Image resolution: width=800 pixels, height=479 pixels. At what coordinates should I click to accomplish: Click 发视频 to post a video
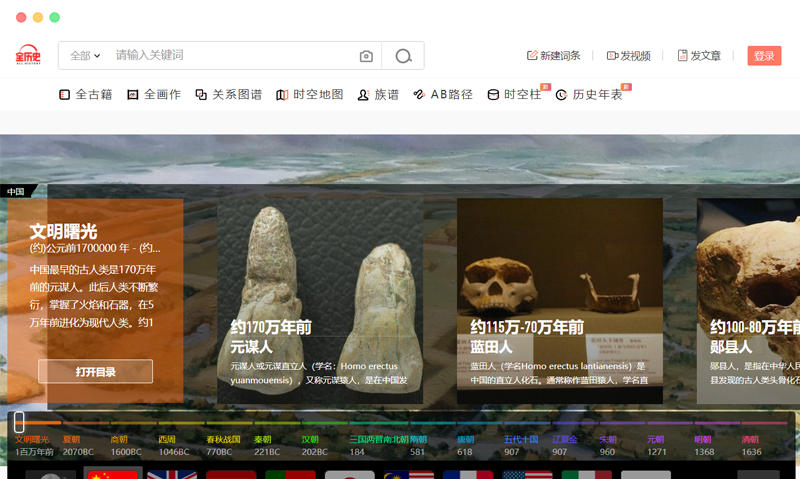(629, 56)
